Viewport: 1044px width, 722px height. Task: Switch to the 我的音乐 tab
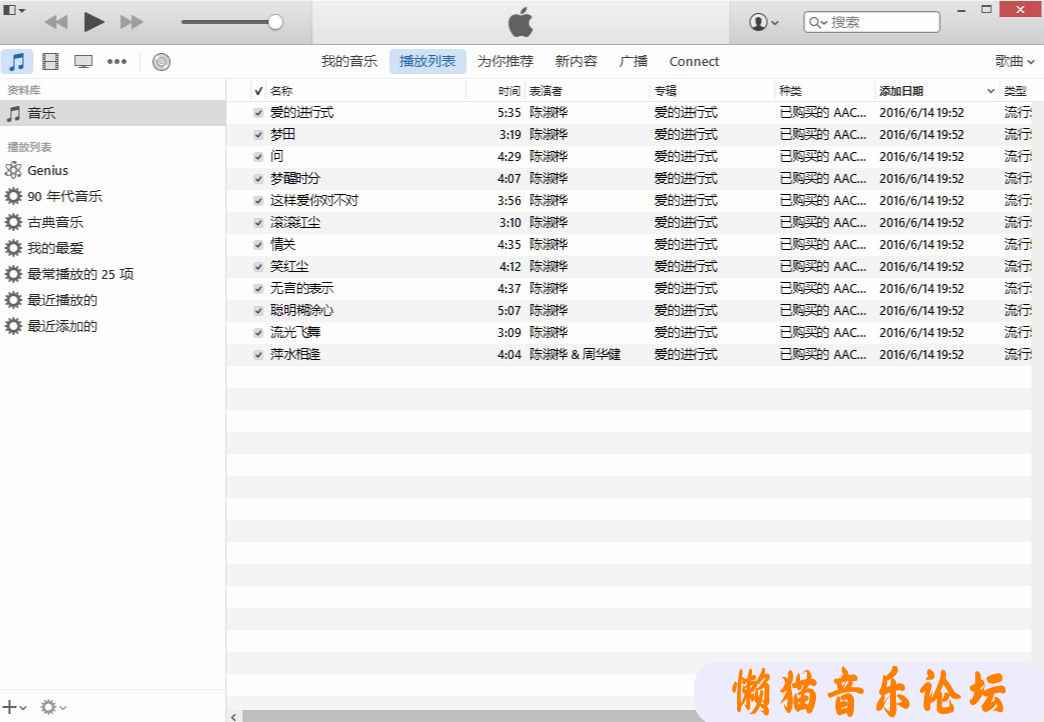point(349,62)
